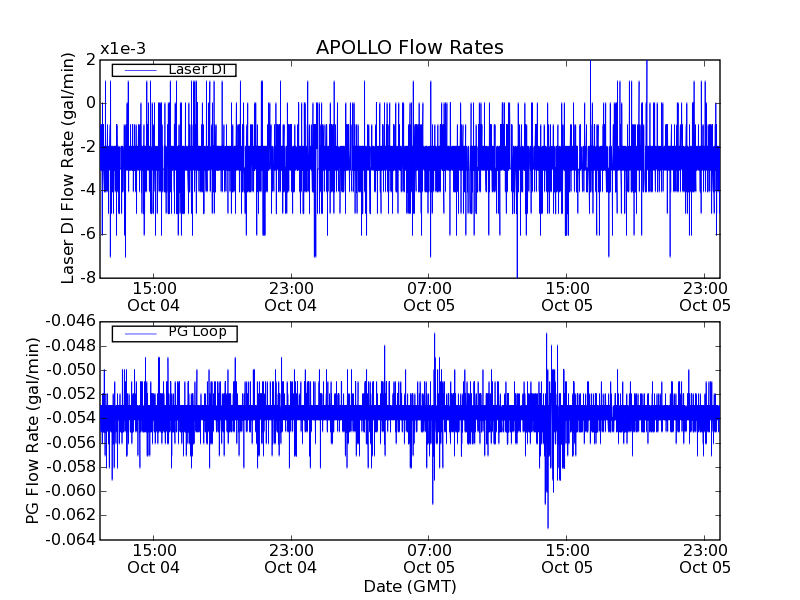Click the "-0.062" tick on PG axis
Screen dimensions: 800x600
70,515
